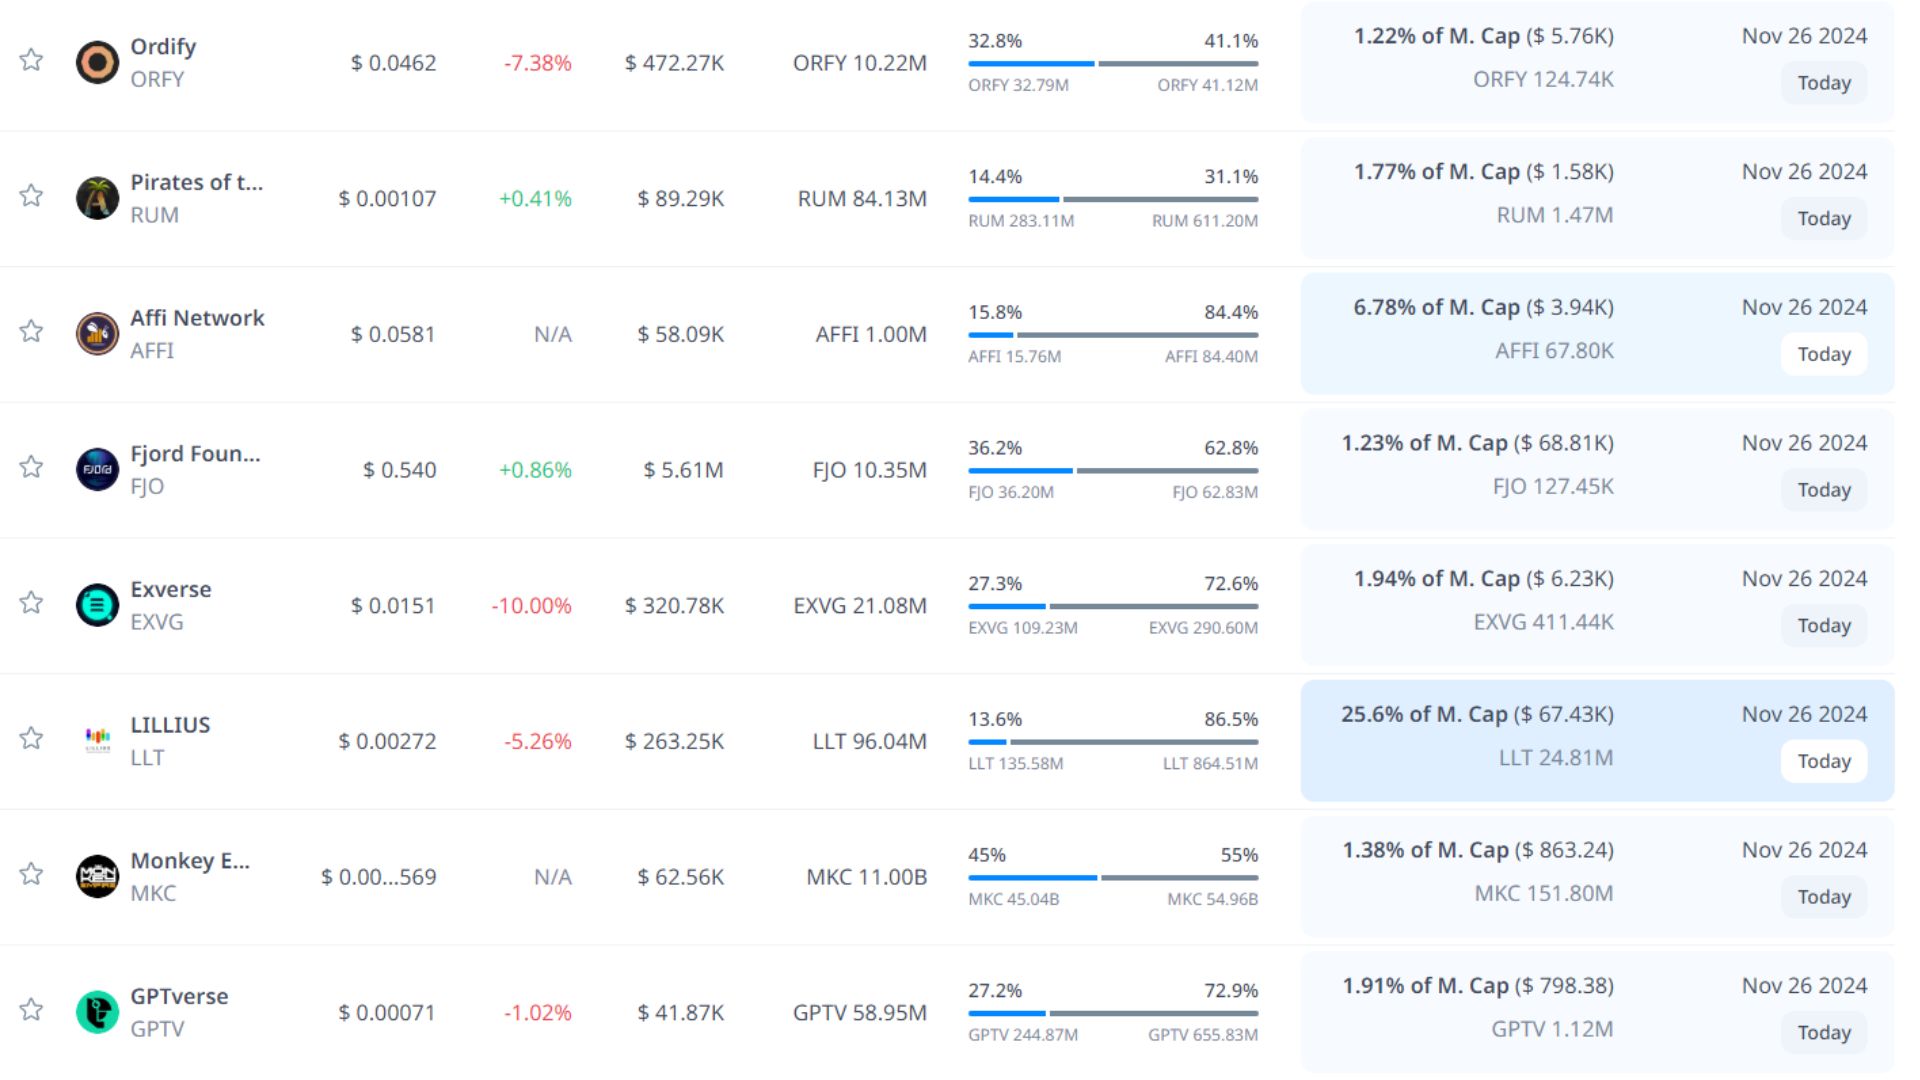The width and height of the screenshot is (1920, 1080).
Task: Add Fjord Foundry to watchlist via star
Action: [x=31, y=467]
